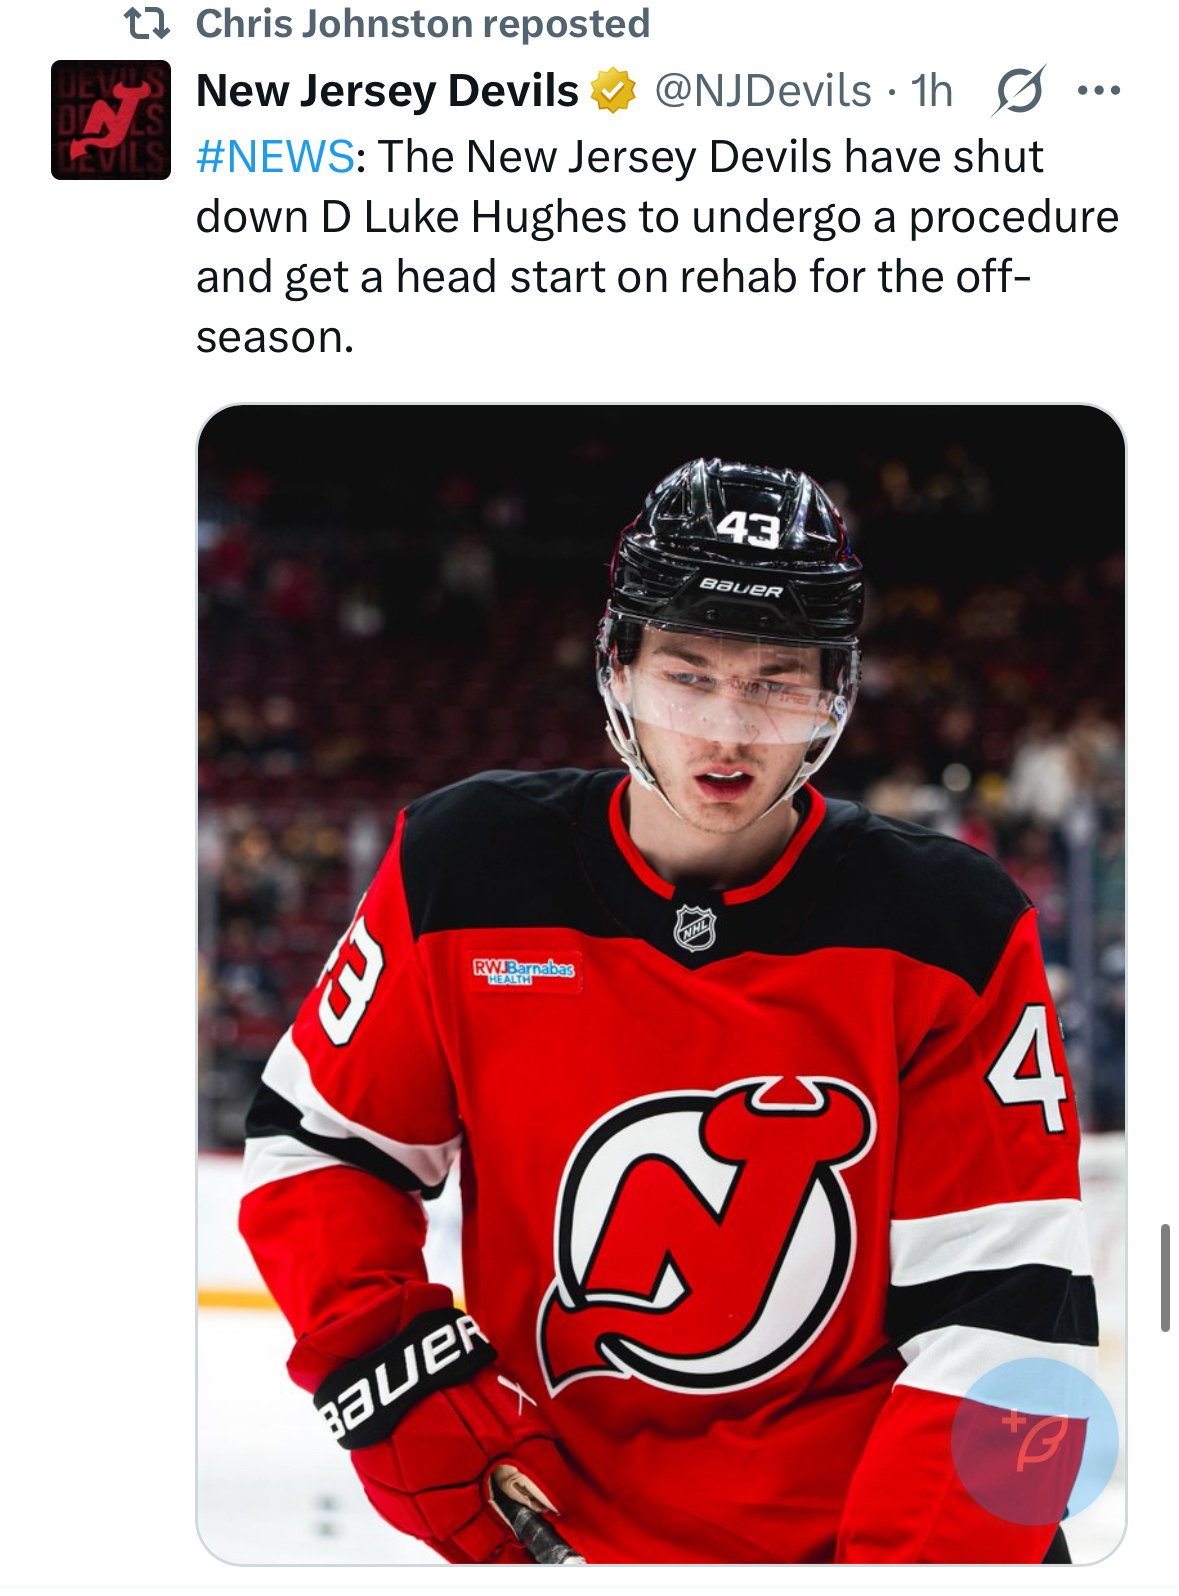The height and width of the screenshot is (1596, 1179).
Task: Click the RWJBarnabas Health jersey patch
Action: [524, 970]
